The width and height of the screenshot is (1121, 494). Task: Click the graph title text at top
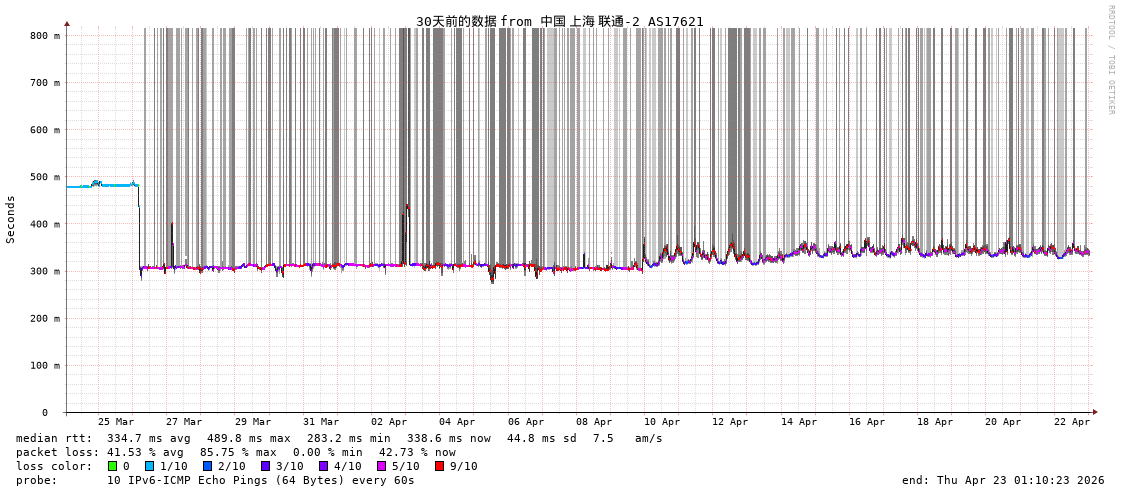(x=559, y=21)
